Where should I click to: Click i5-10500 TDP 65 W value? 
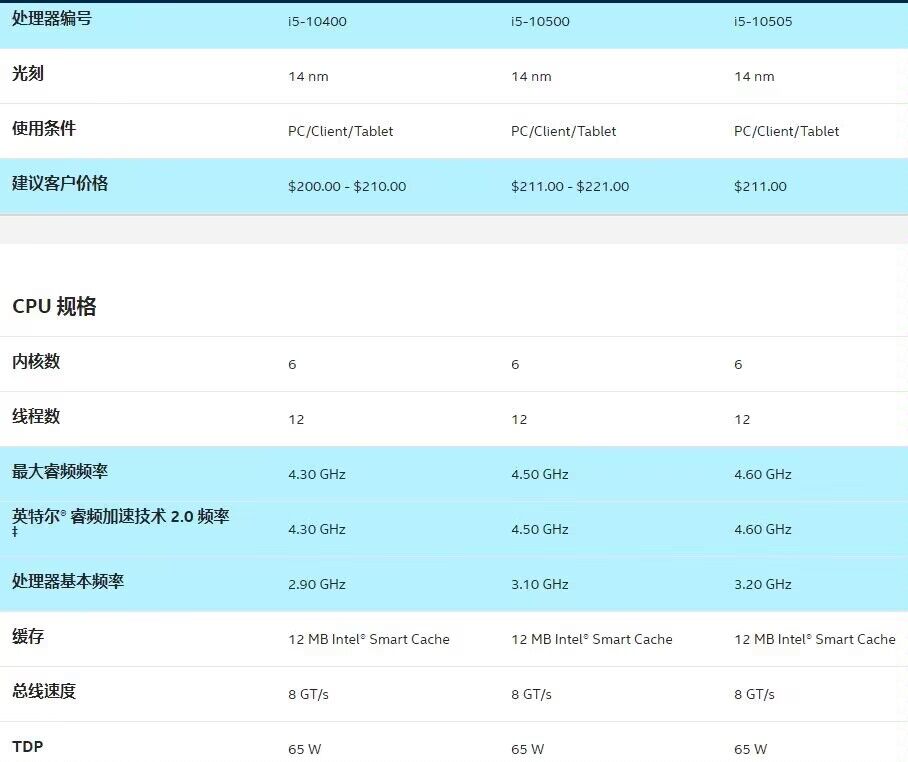pyautogui.click(x=528, y=749)
